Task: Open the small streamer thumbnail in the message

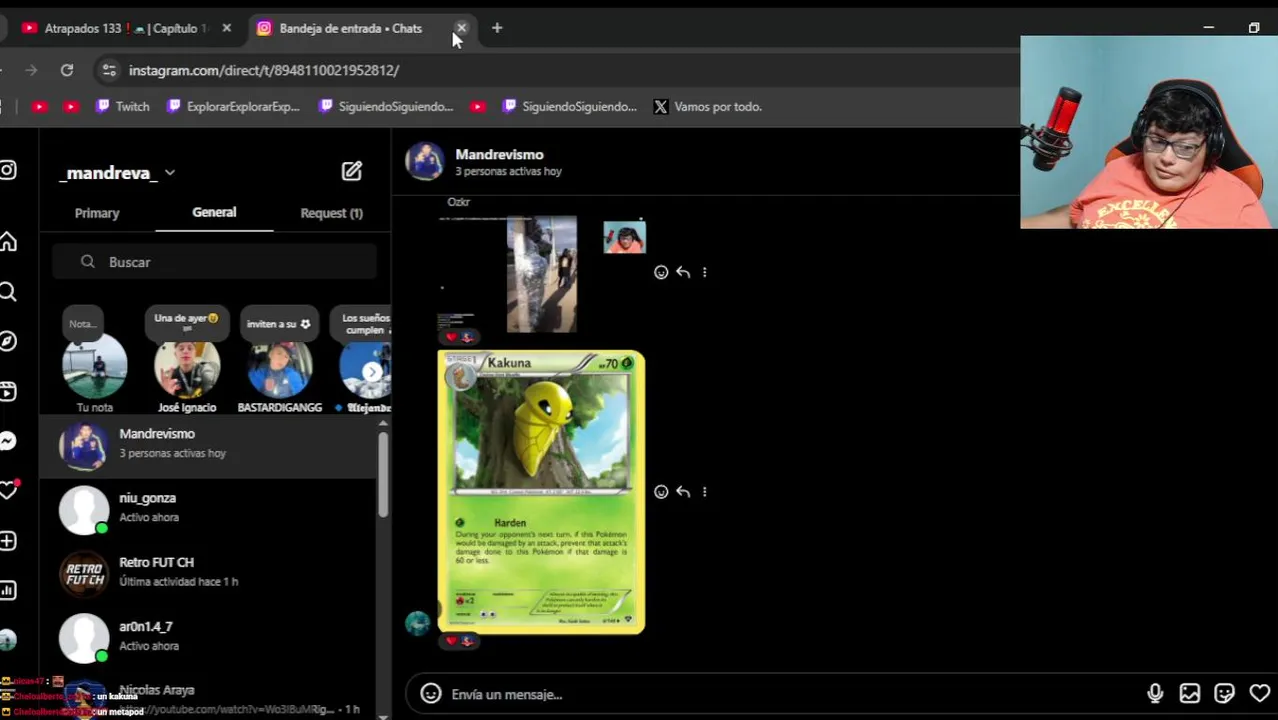Action: pos(624,238)
